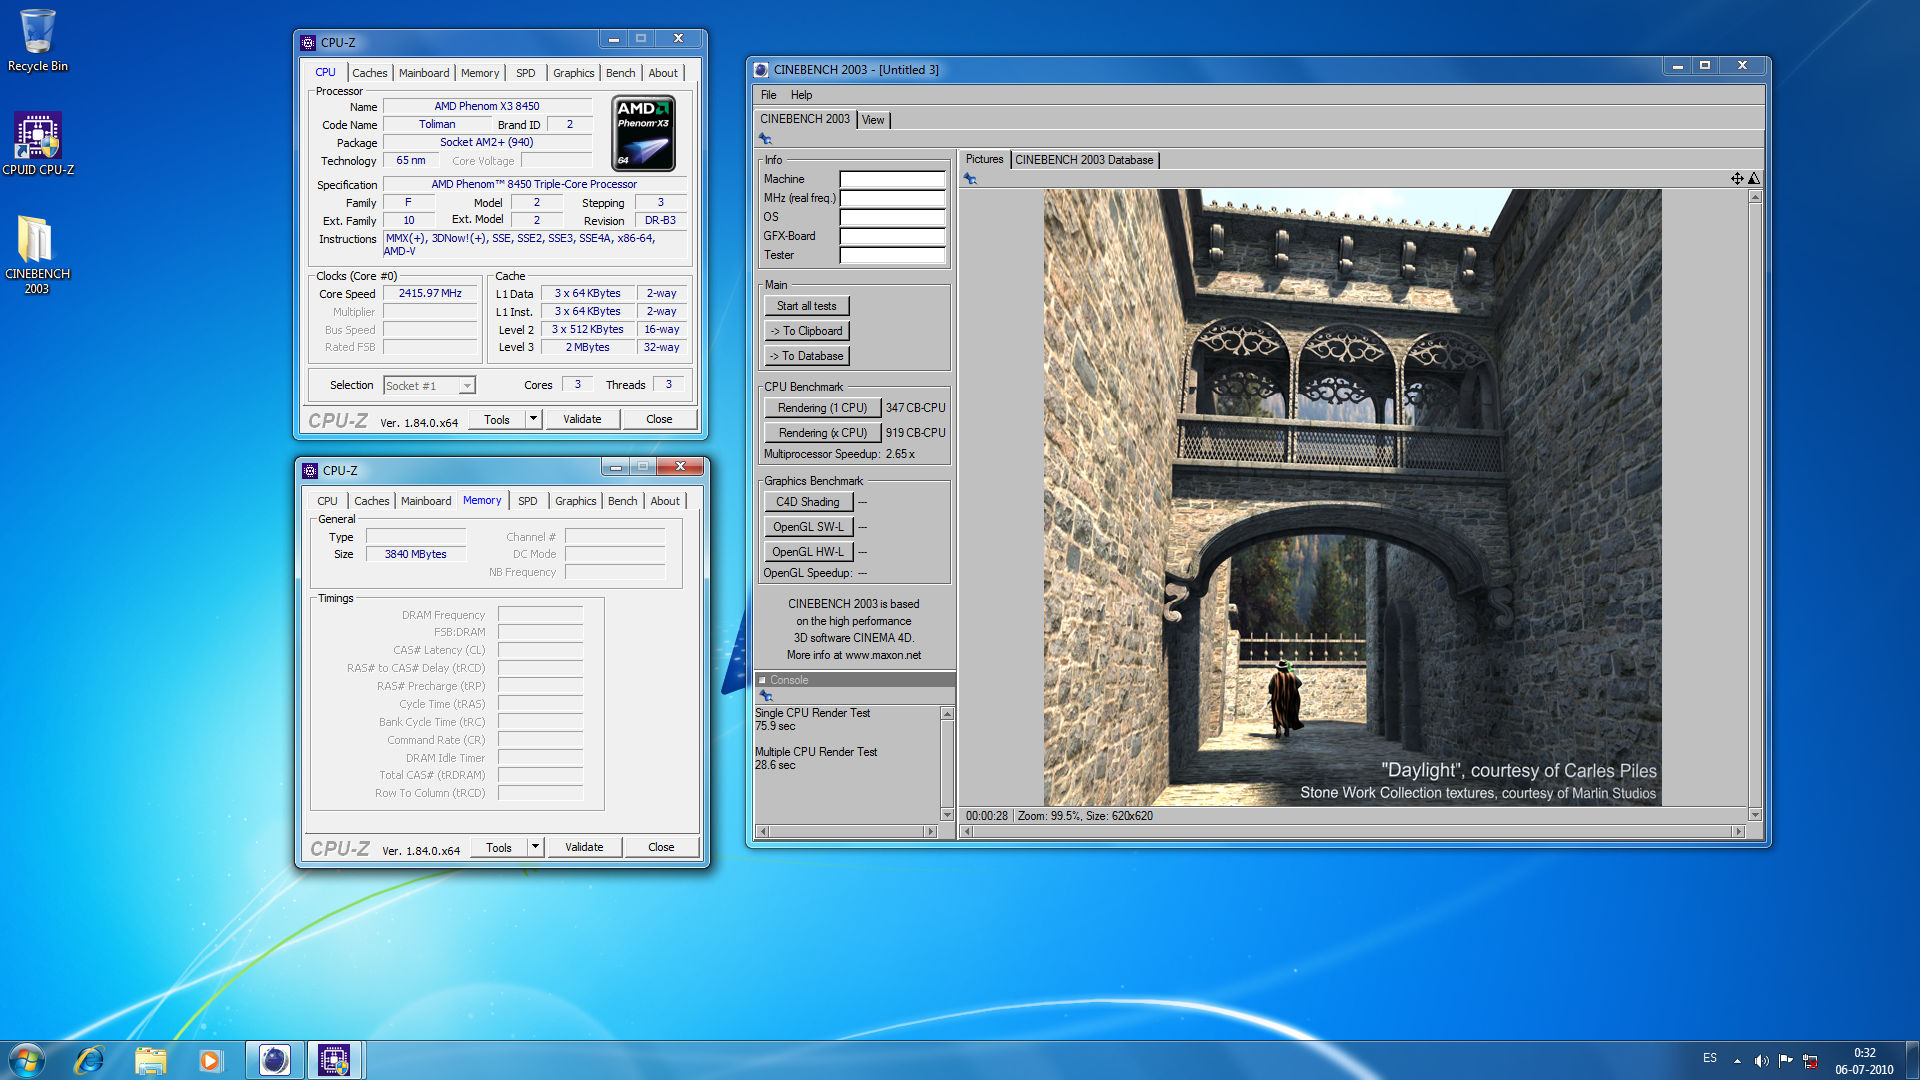Image resolution: width=1920 pixels, height=1080 pixels.
Task: Click the To Database button
Action: click(806, 356)
